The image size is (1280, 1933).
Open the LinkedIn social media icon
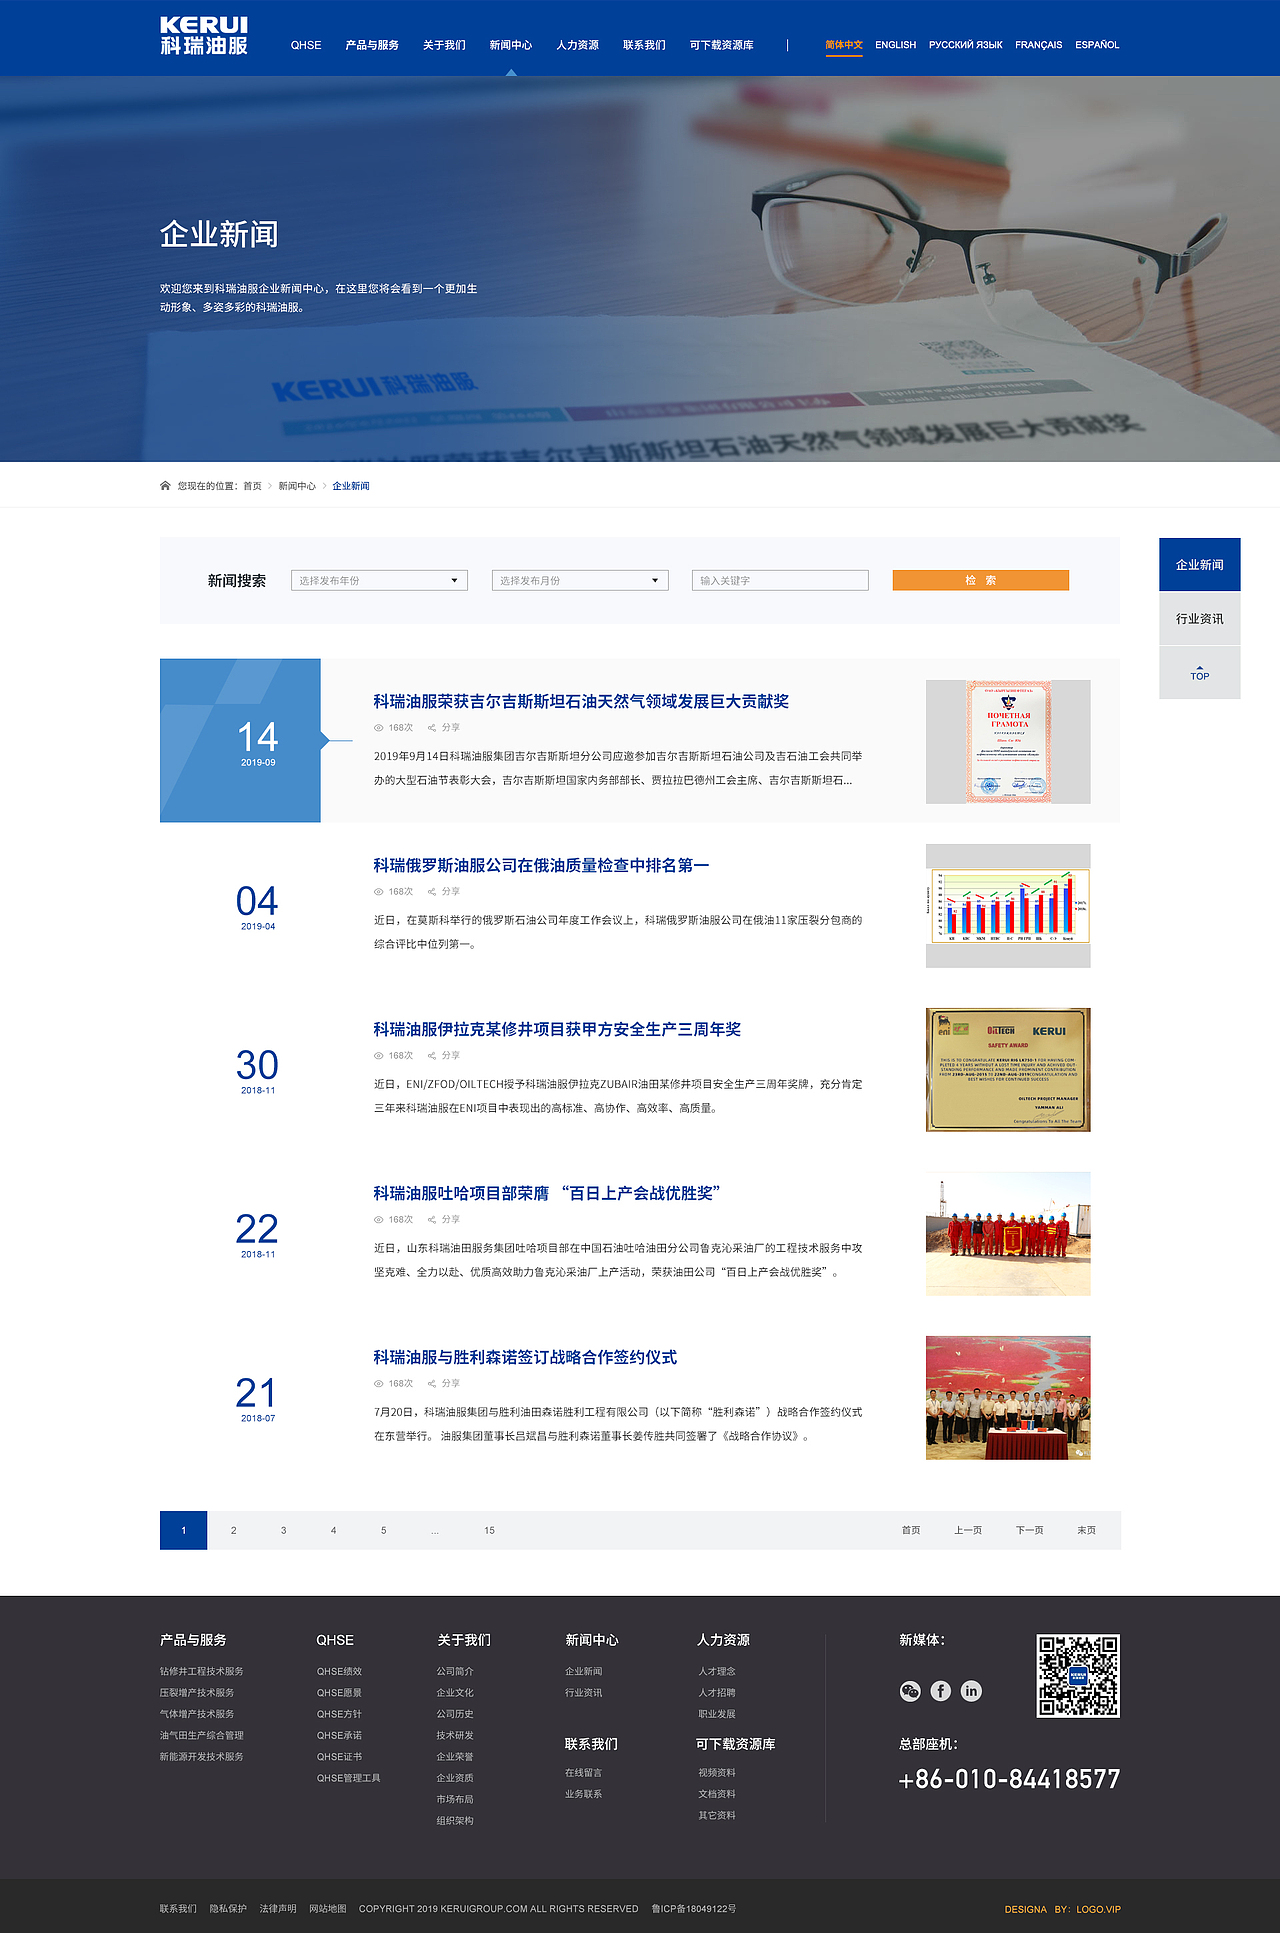point(971,1691)
